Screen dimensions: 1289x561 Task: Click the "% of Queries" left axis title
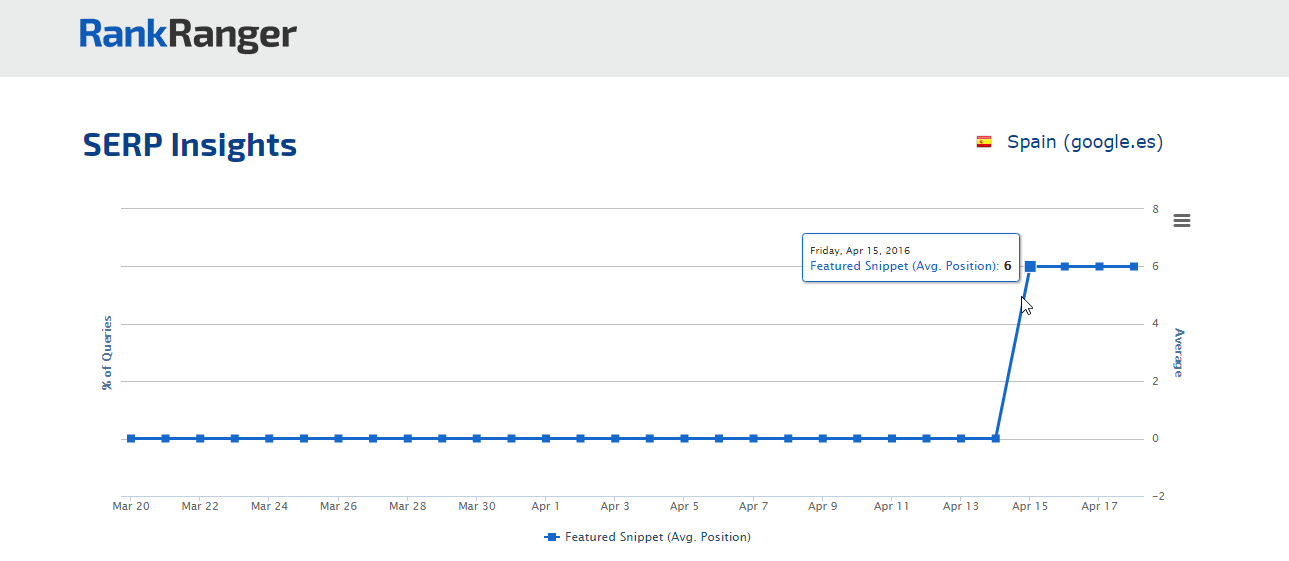click(x=107, y=352)
